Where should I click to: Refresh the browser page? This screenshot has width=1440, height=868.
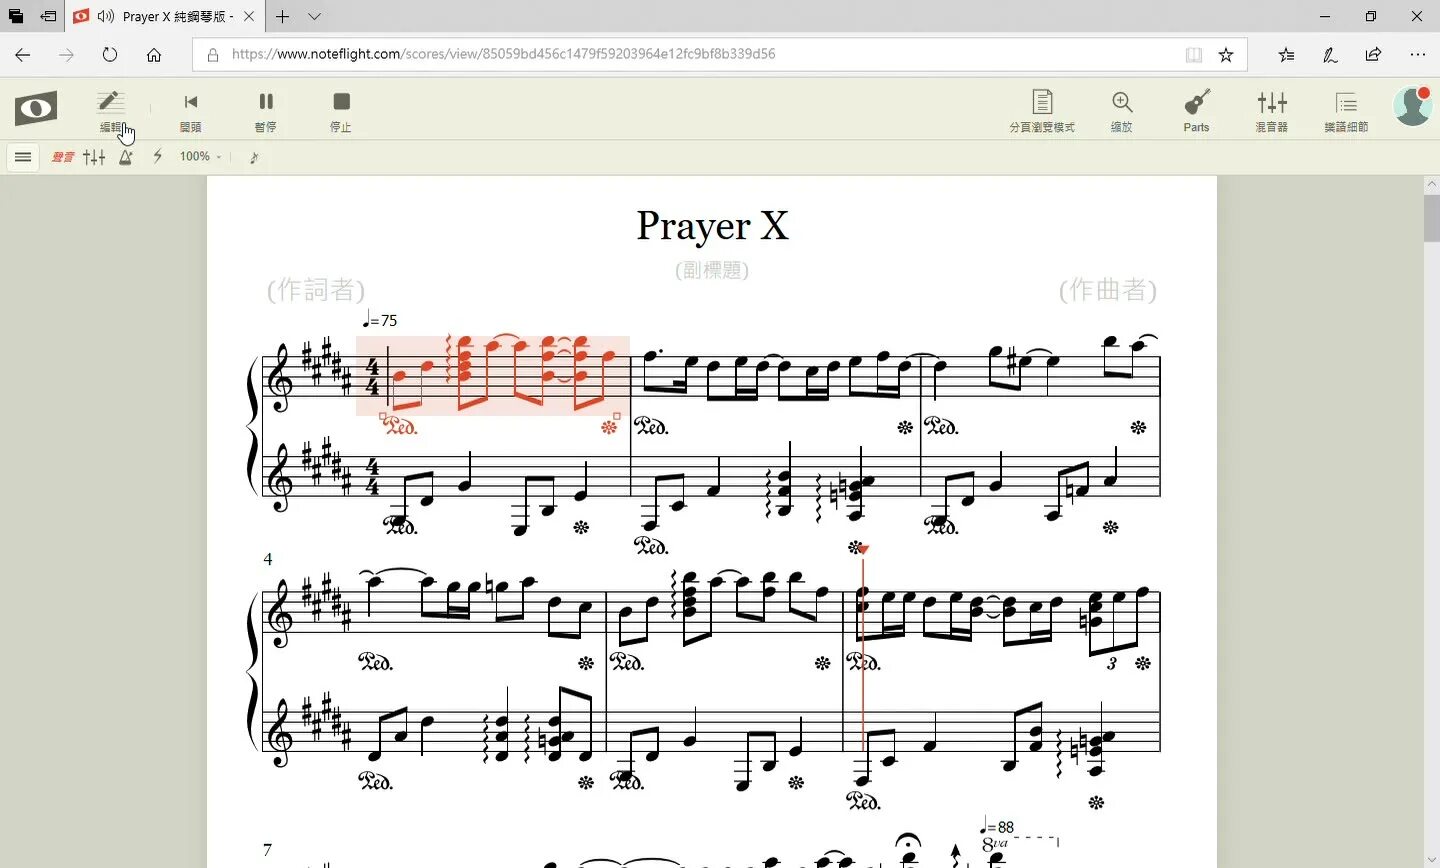(x=110, y=55)
